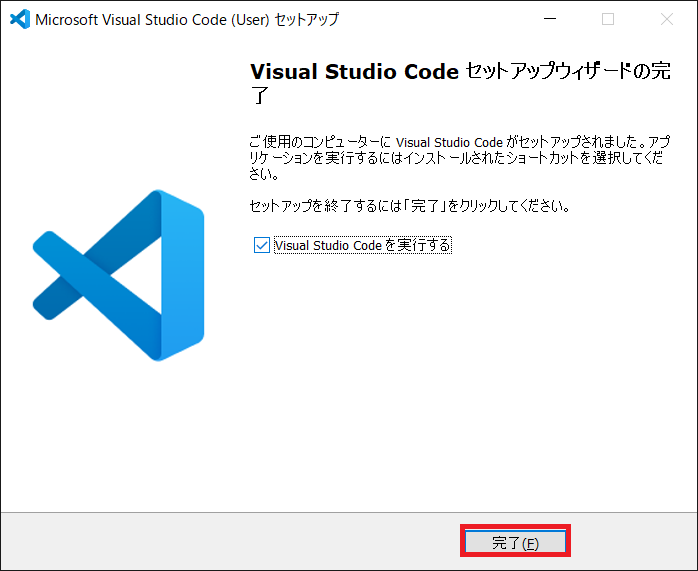
Task: Click the paragraph starting ご使用のコンピューターに
Action: [459, 158]
